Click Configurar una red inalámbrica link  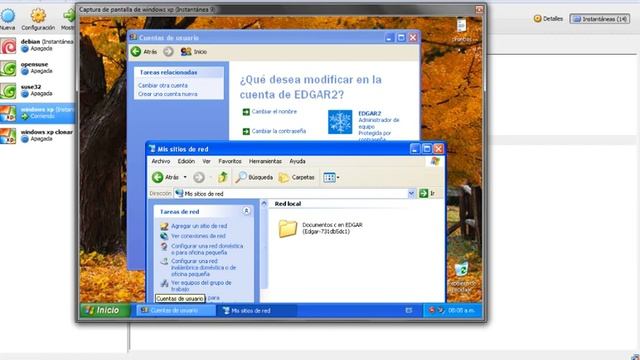tap(203, 267)
